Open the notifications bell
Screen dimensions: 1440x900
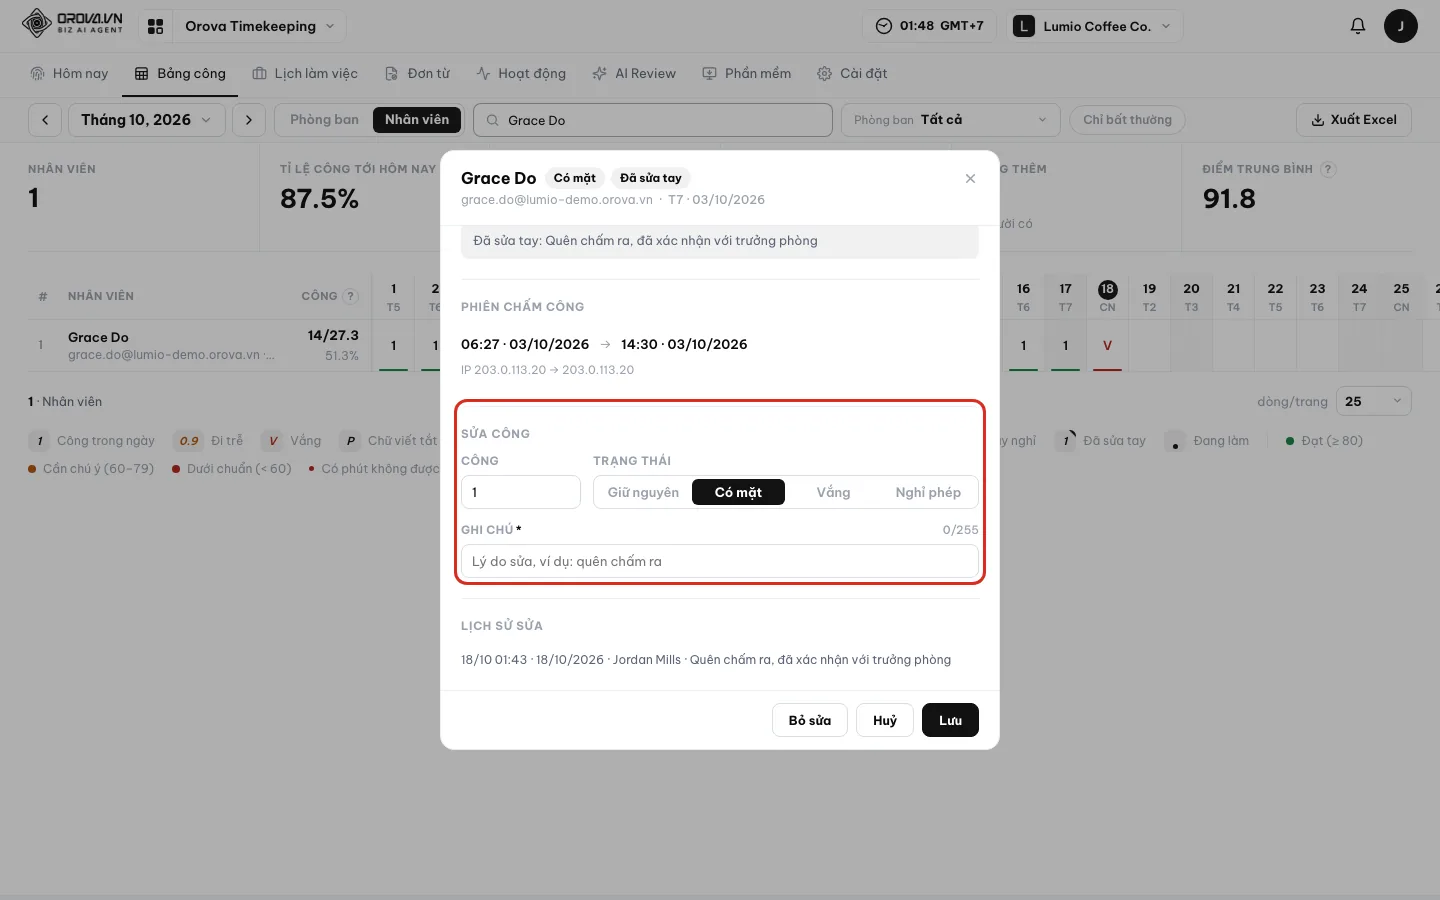(x=1357, y=26)
